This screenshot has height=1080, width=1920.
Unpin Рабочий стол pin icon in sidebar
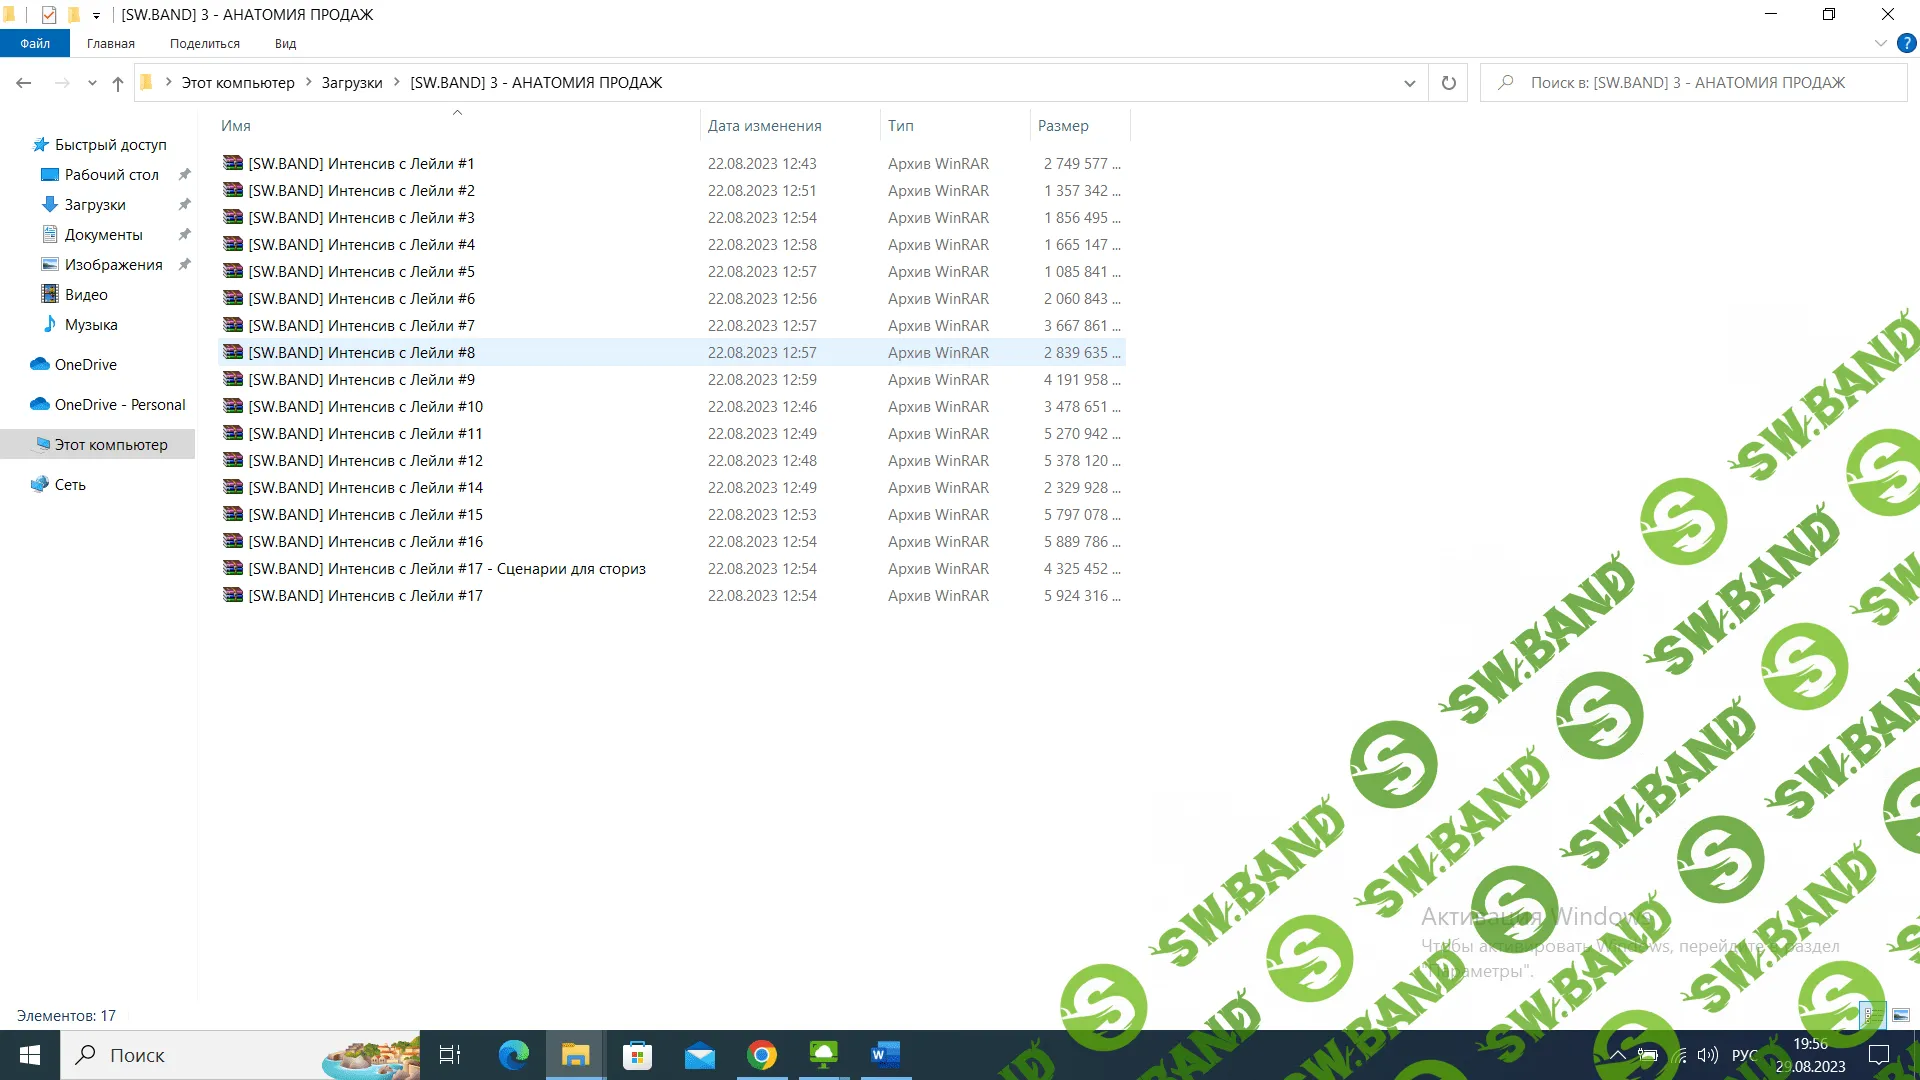pos(184,174)
